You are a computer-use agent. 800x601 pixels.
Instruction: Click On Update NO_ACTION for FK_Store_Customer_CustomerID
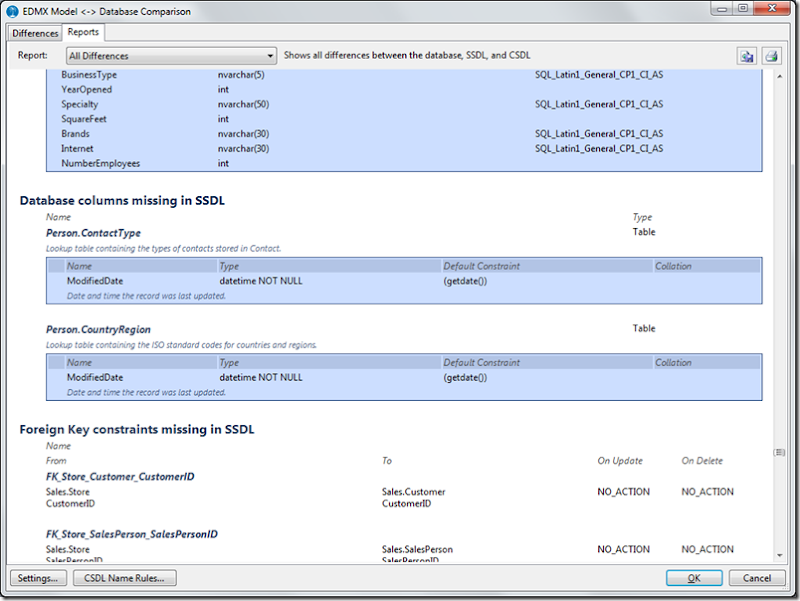coord(623,492)
